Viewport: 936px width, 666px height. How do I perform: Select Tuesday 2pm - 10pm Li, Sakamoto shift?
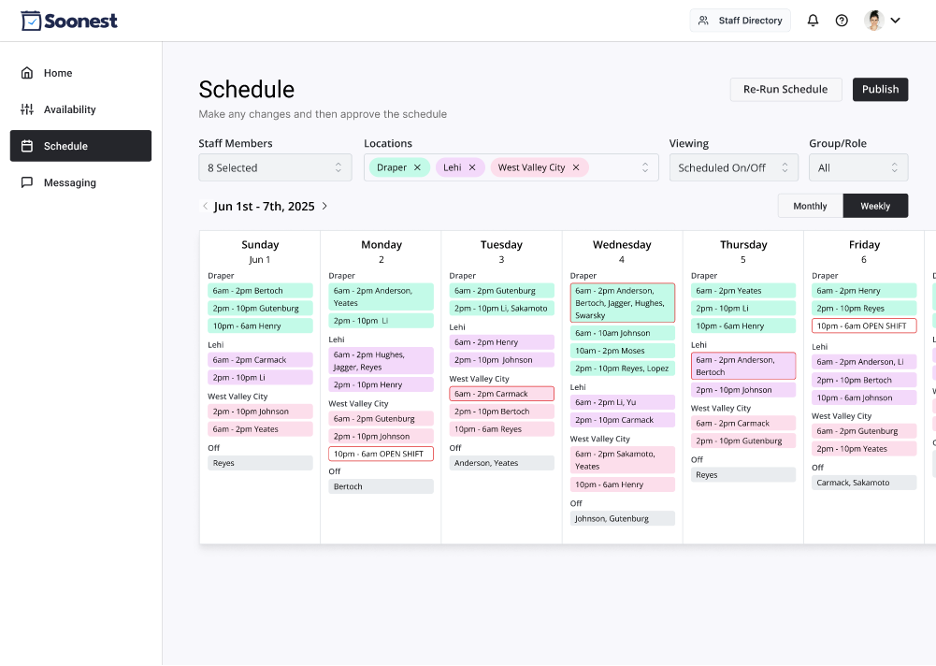point(501,309)
